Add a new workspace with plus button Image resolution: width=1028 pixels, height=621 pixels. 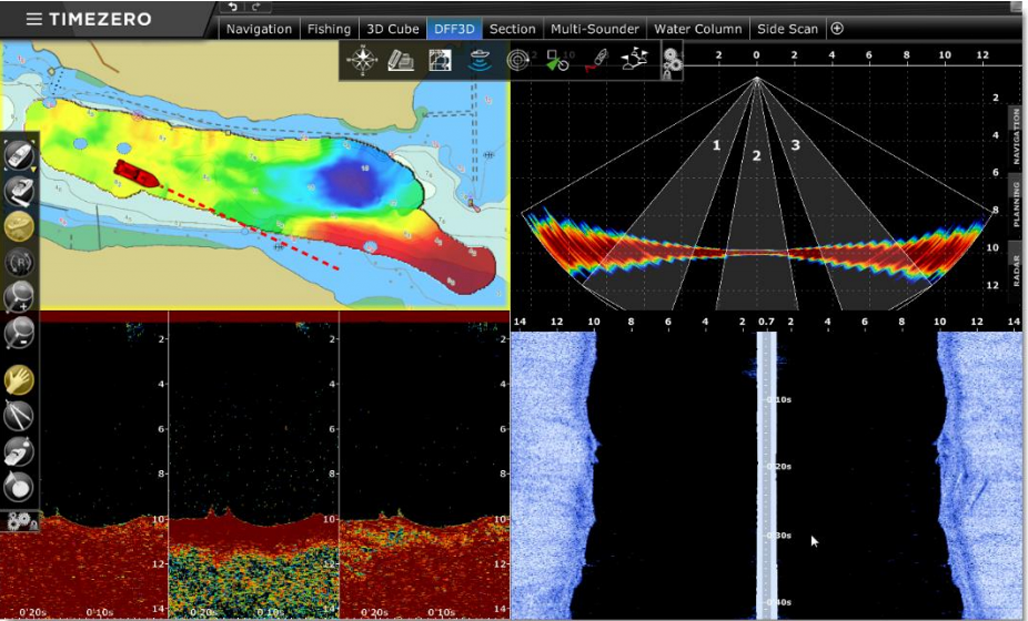(x=837, y=29)
